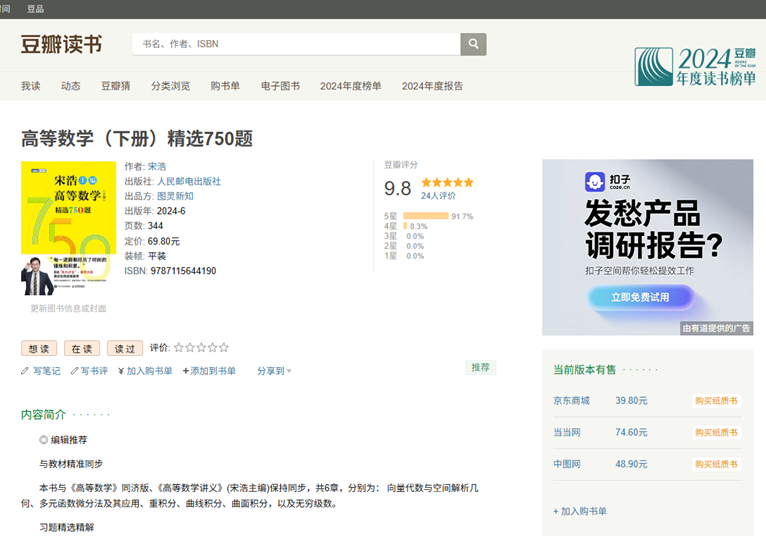Image resolution: width=766 pixels, height=544 pixels.
Task: Click 39.80元 price link
Action: (x=631, y=401)
